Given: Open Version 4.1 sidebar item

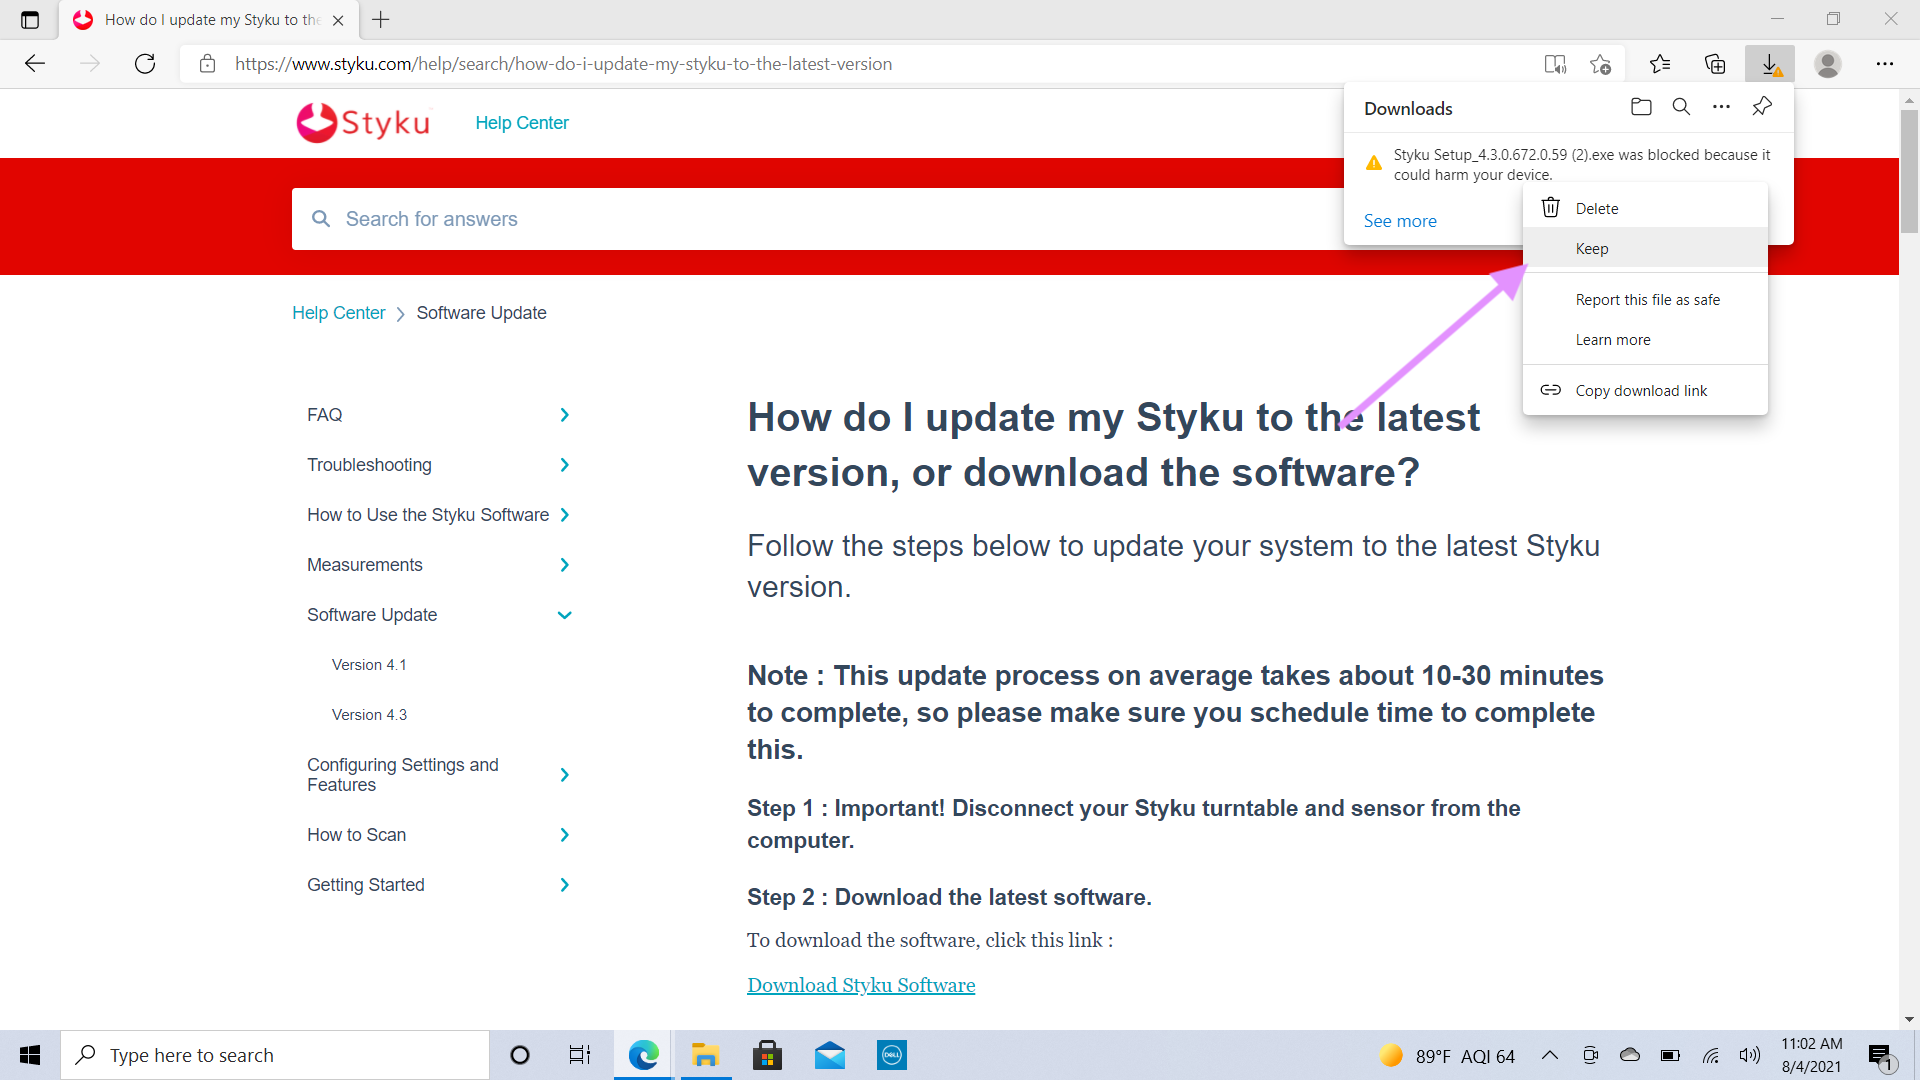Looking at the screenshot, I should [369, 665].
